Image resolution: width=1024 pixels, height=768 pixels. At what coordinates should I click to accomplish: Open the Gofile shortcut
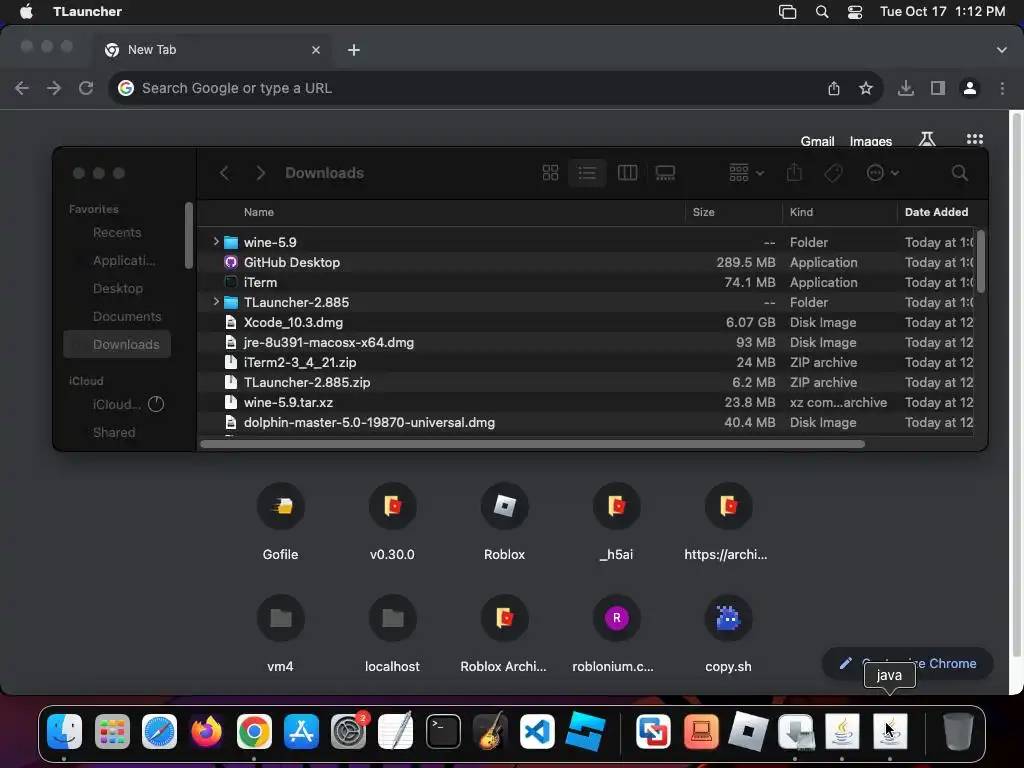pos(281,521)
